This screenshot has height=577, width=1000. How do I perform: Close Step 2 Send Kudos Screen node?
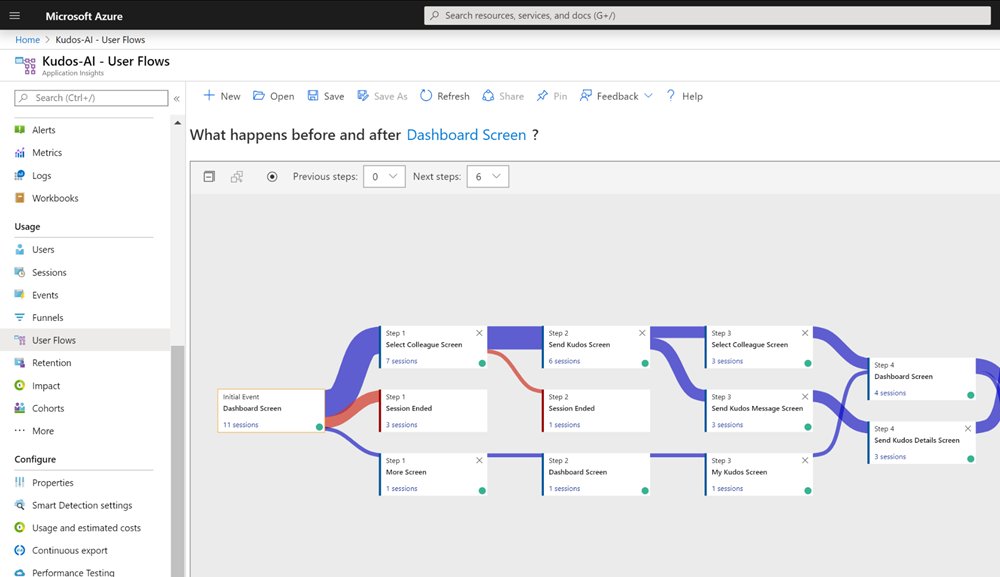click(642, 333)
